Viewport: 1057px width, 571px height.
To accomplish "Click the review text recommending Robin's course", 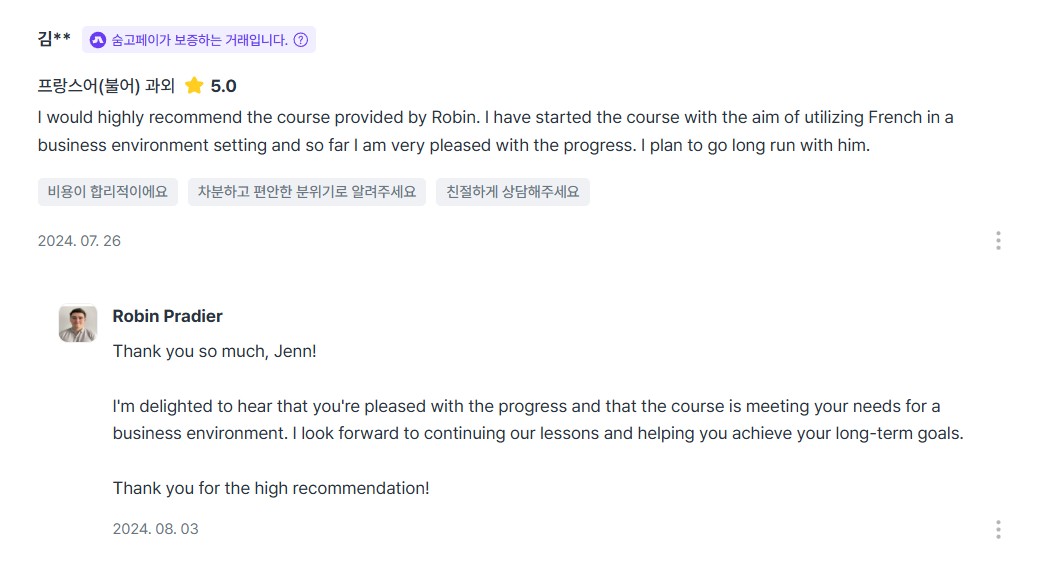I will [x=495, y=131].
